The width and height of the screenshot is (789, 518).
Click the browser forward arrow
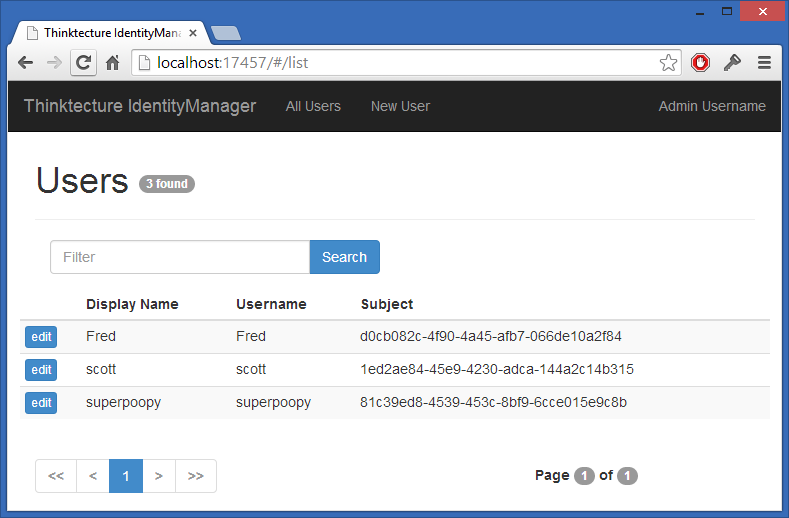point(54,63)
